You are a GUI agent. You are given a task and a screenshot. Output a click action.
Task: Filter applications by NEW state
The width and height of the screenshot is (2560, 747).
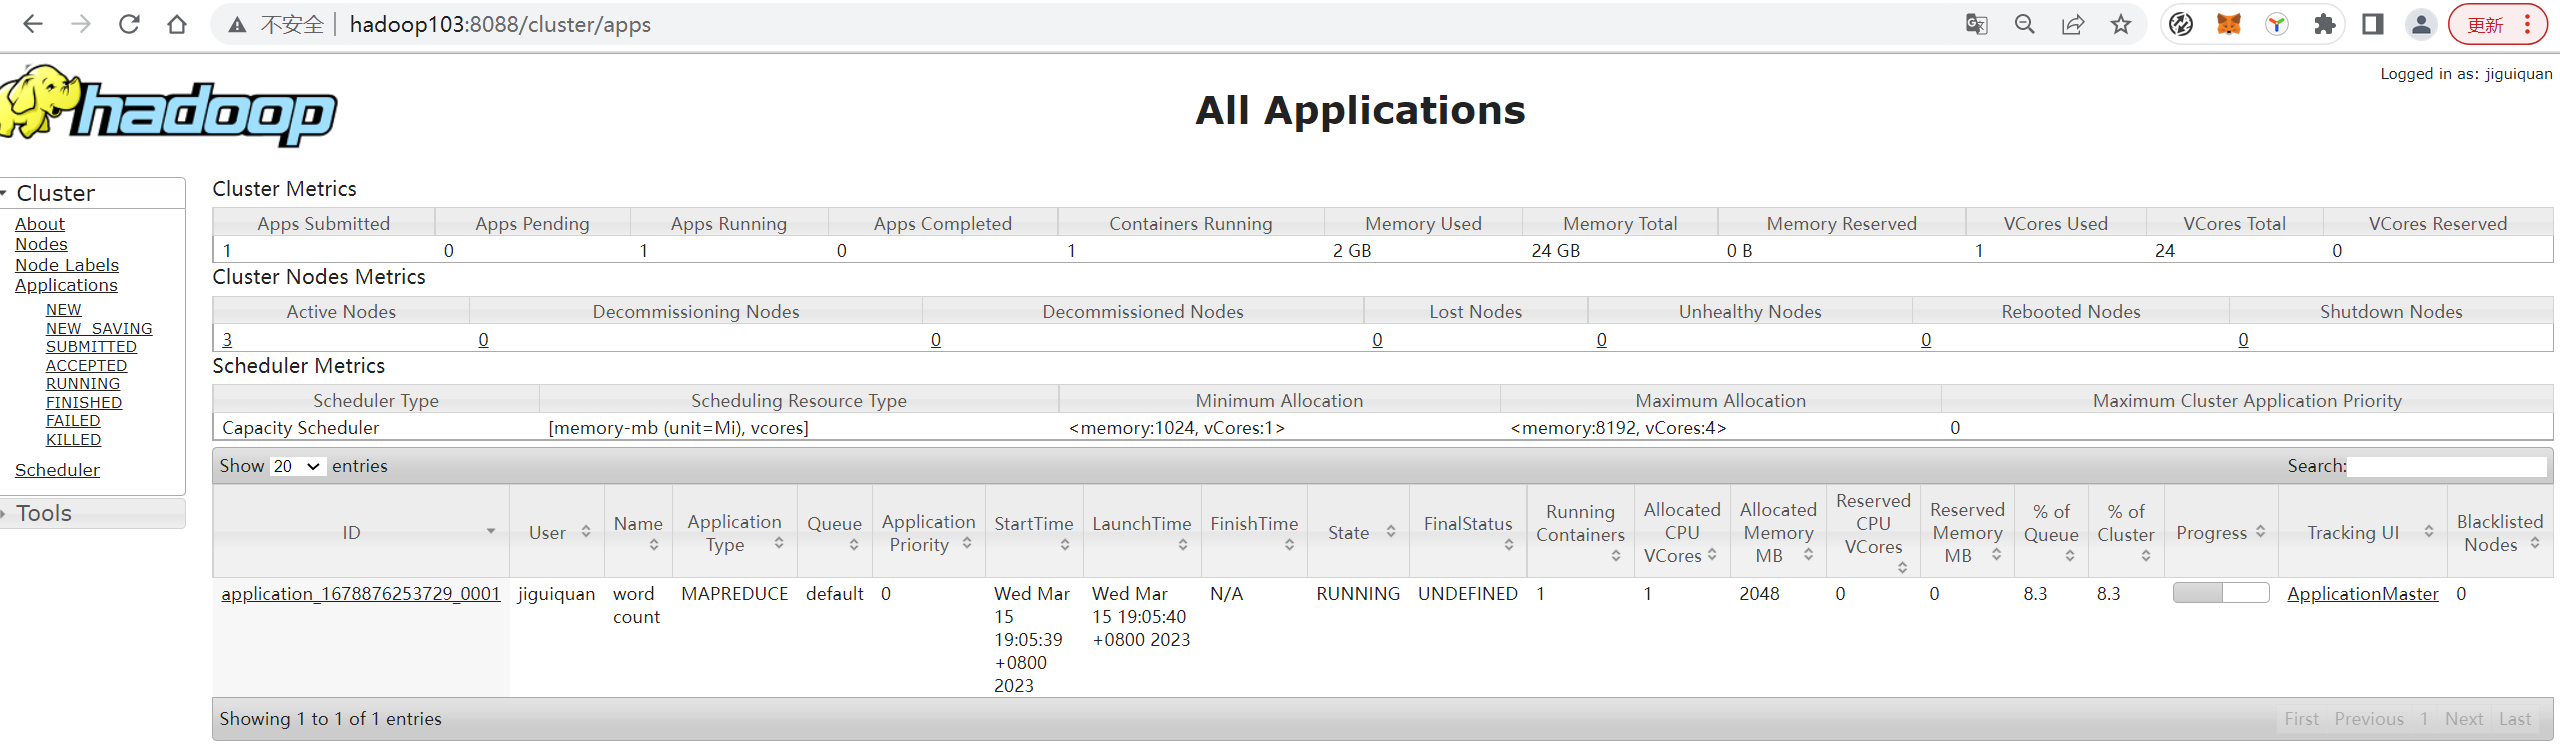(x=64, y=310)
